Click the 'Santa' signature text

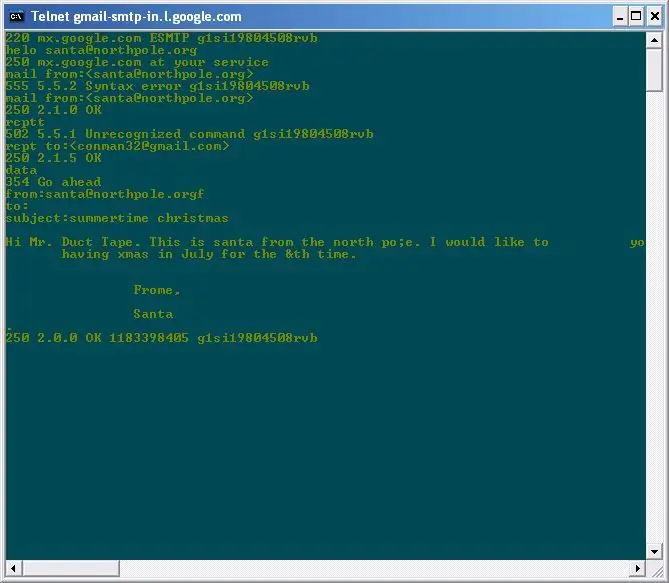pyautogui.click(x=153, y=314)
